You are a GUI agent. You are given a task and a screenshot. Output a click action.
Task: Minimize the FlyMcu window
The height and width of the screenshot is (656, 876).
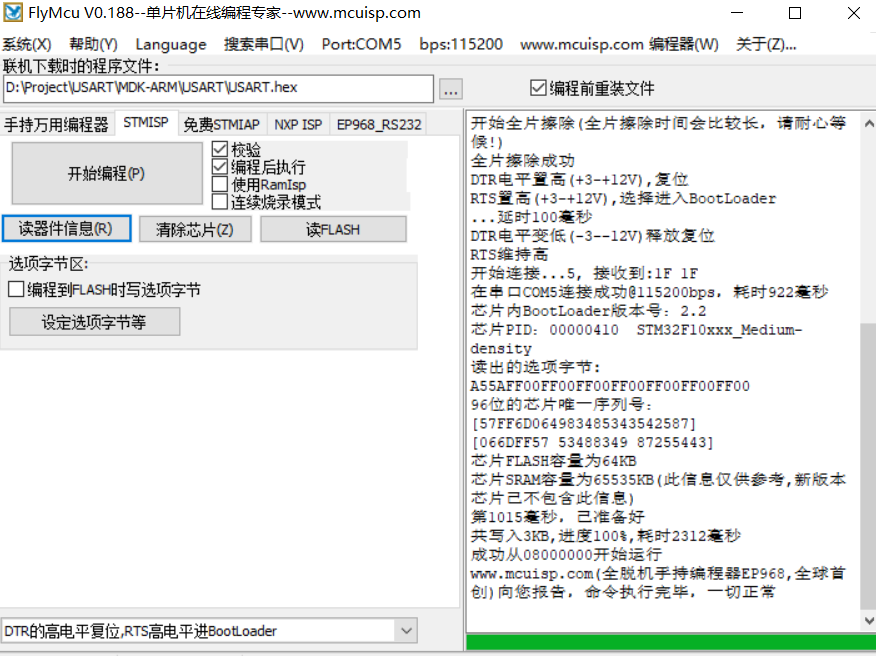737,13
